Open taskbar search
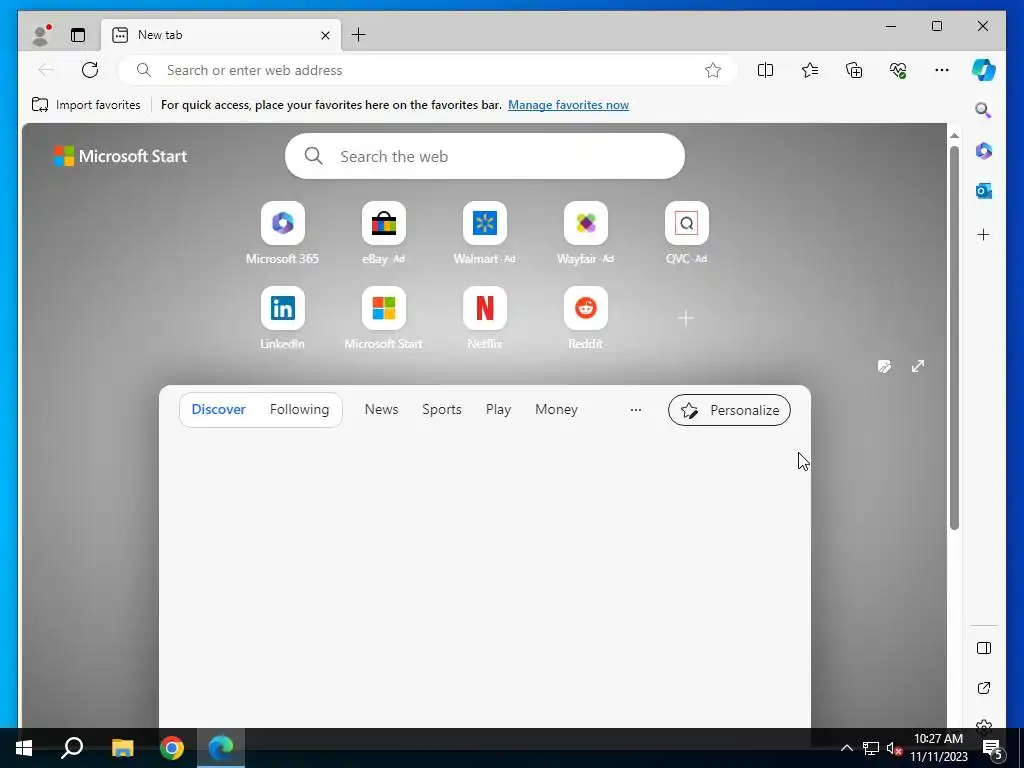The width and height of the screenshot is (1024, 768). pos(72,748)
